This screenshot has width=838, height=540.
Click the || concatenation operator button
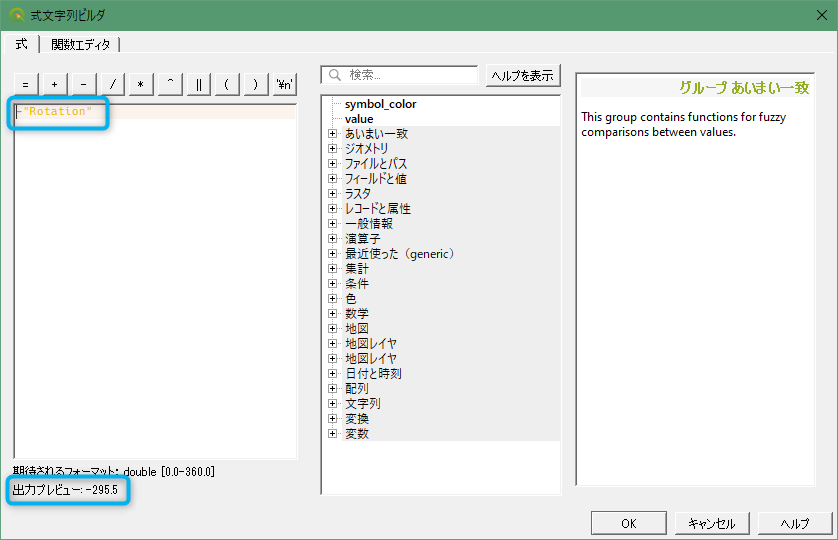pyautogui.click(x=199, y=85)
